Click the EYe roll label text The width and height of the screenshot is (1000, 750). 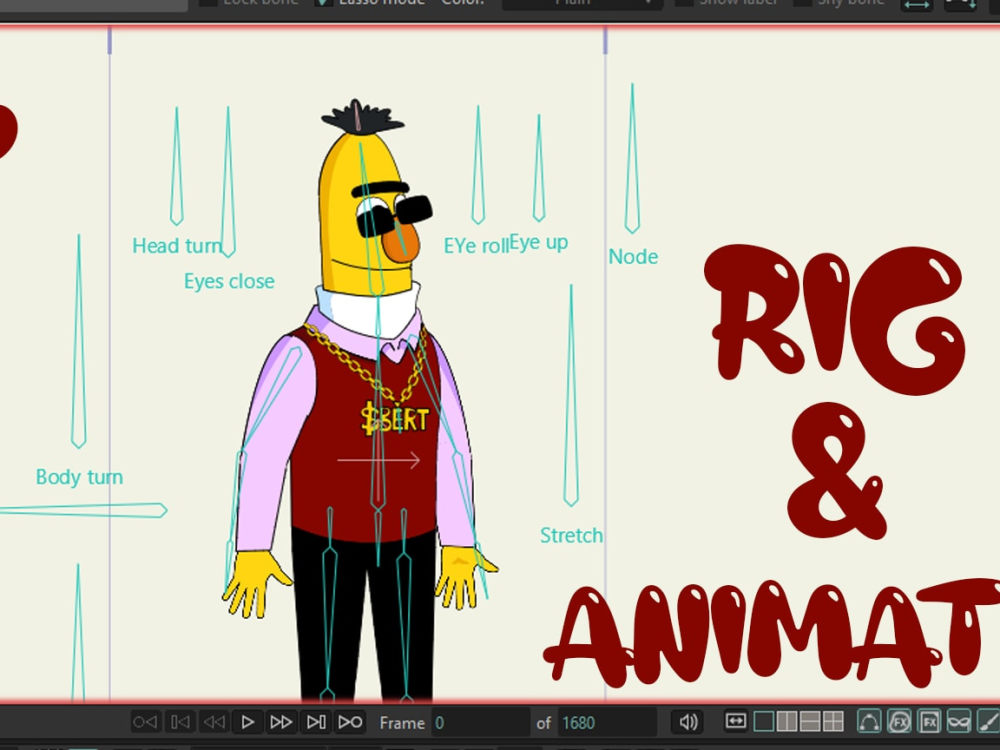click(x=476, y=246)
